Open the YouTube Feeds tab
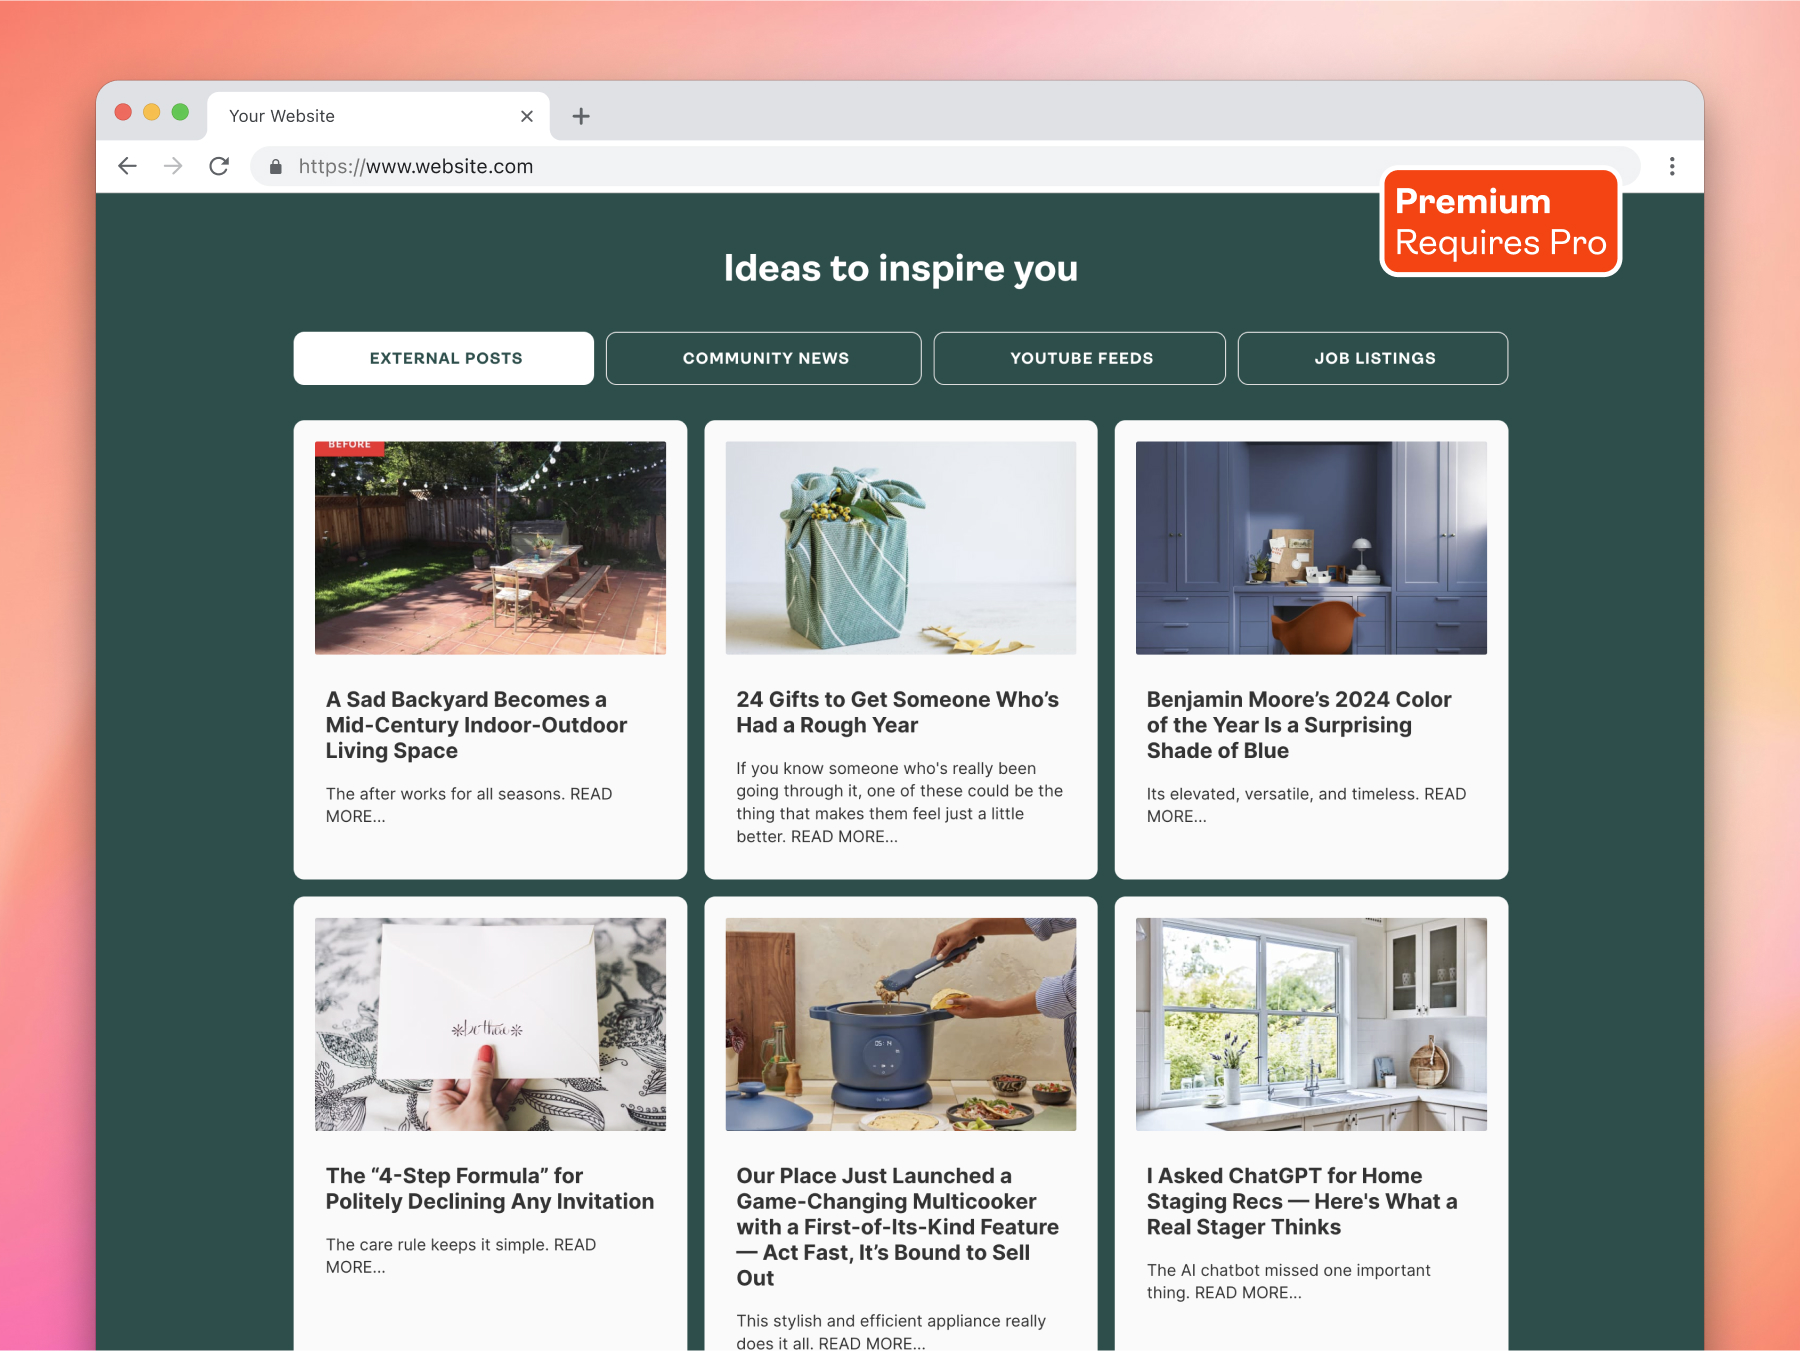The width and height of the screenshot is (1800, 1351). (x=1080, y=358)
